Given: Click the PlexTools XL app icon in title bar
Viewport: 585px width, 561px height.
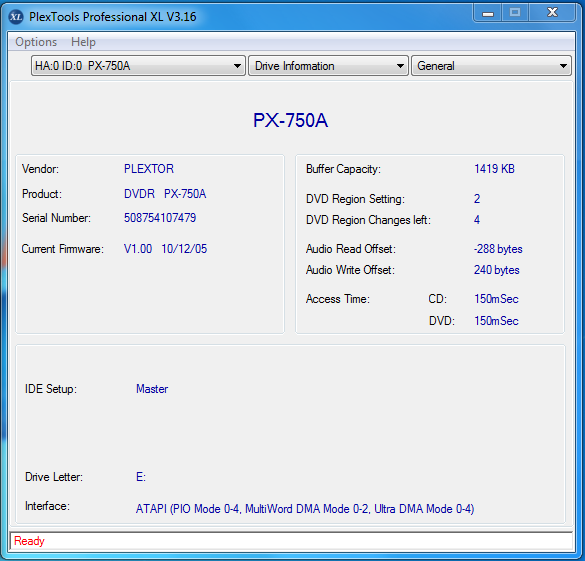Looking at the screenshot, I should click(x=16, y=17).
